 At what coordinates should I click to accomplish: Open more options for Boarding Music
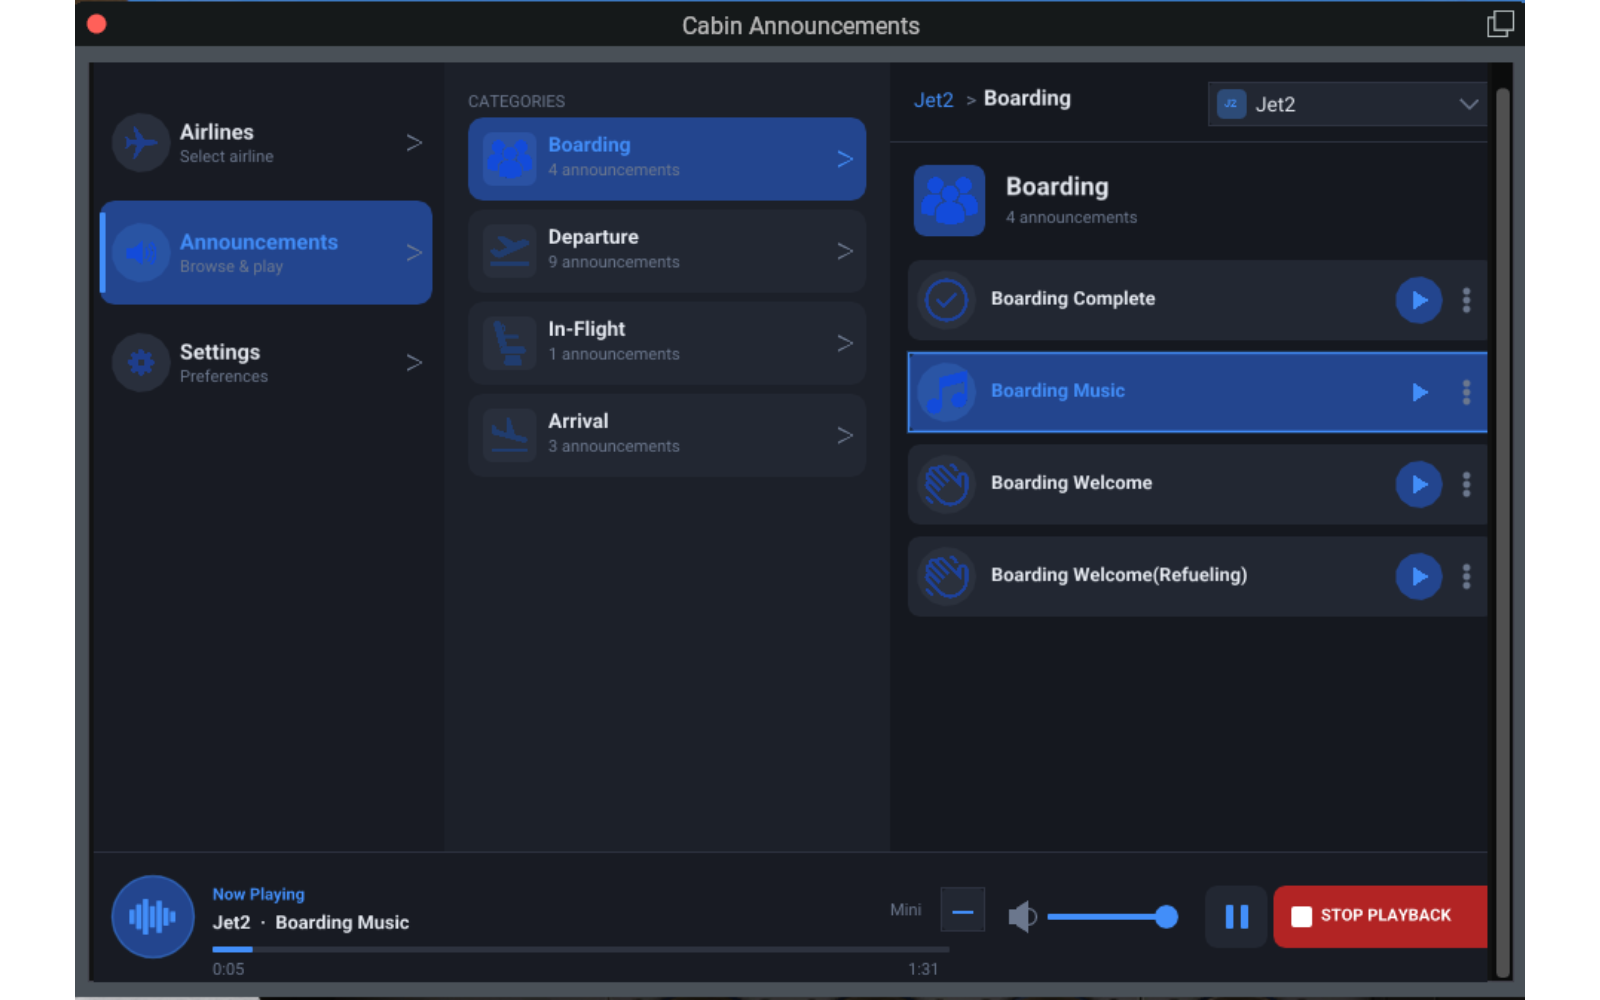1466,392
